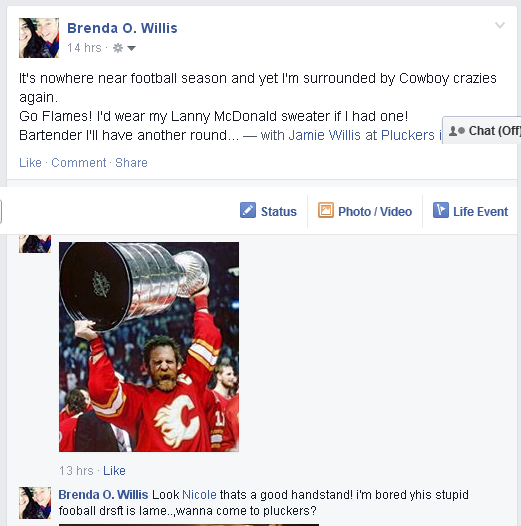The height and width of the screenshot is (526, 521).
Task: Click the Chat (Off) person icon
Action: [x=457, y=130]
